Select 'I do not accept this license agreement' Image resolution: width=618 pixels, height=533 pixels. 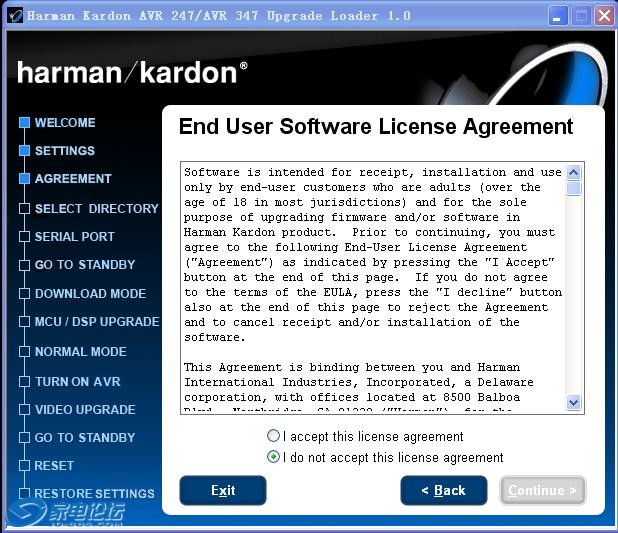click(x=274, y=457)
